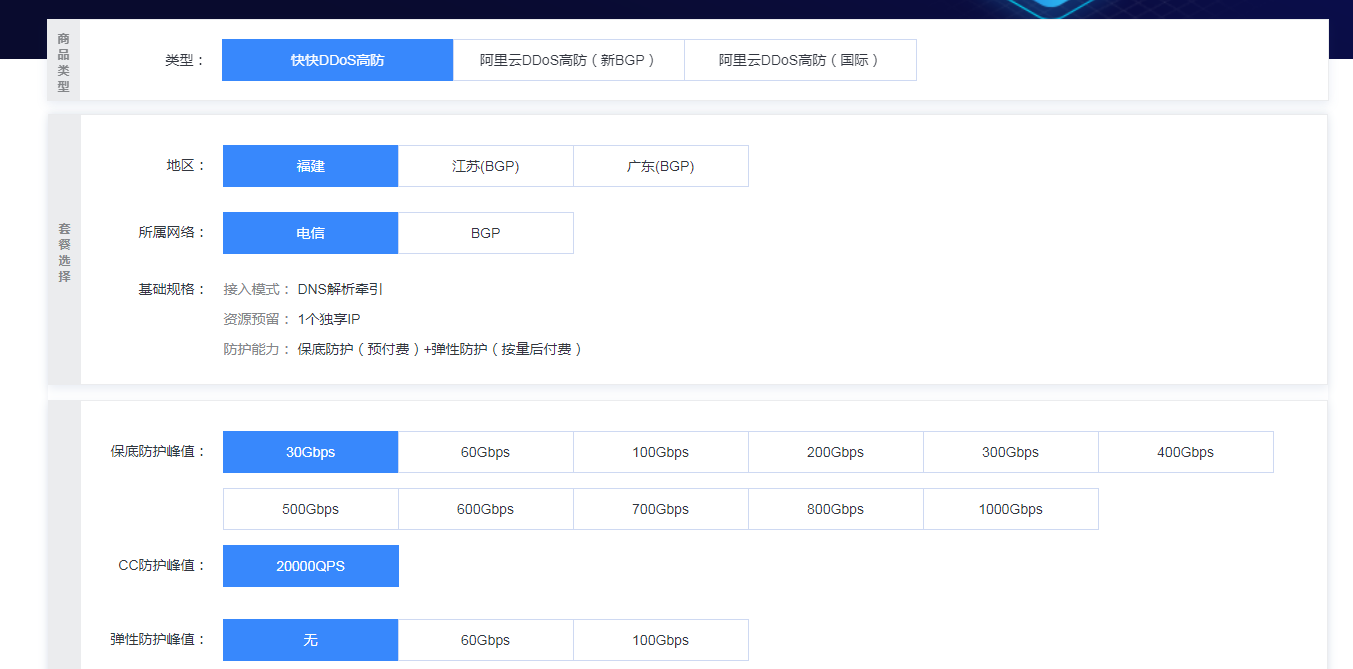This screenshot has width=1353, height=669.
Task: Click the 弹性防护峰值 field label
Action: (x=158, y=639)
